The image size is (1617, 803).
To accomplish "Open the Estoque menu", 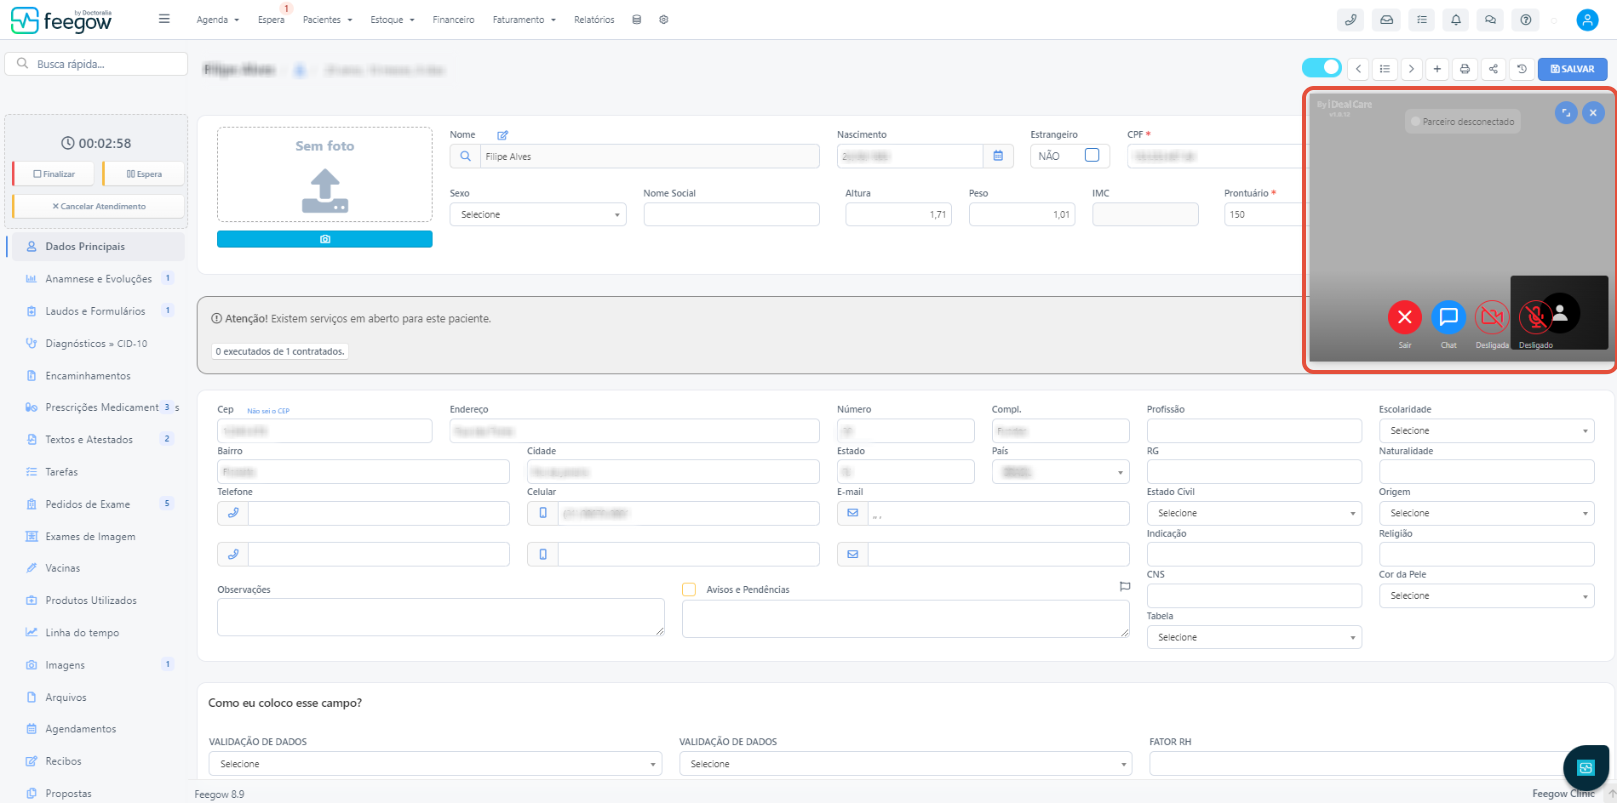I will point(392,20).
